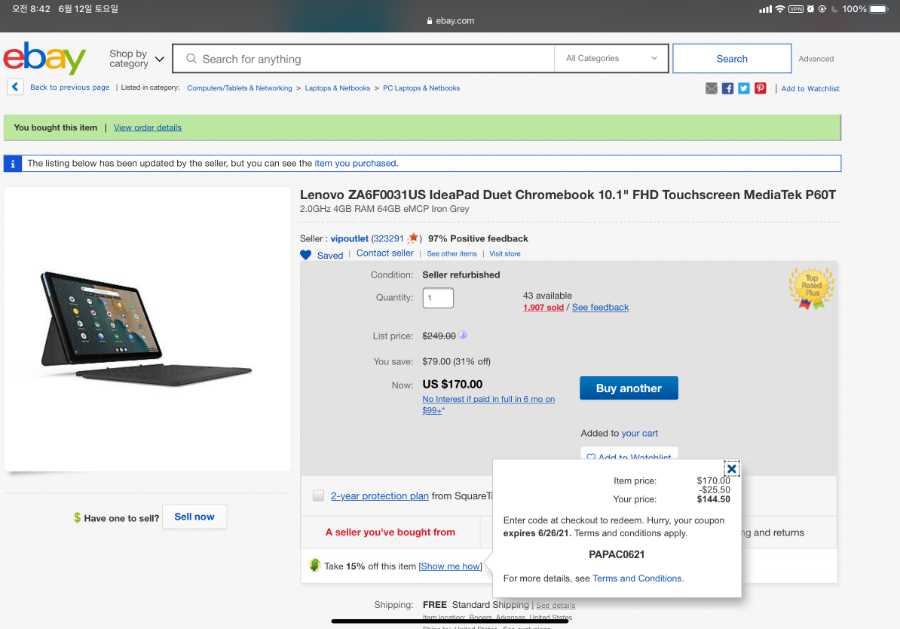900x629 pixels.
Task: Click the eBay logo
Action: click(x=44, y=57)
